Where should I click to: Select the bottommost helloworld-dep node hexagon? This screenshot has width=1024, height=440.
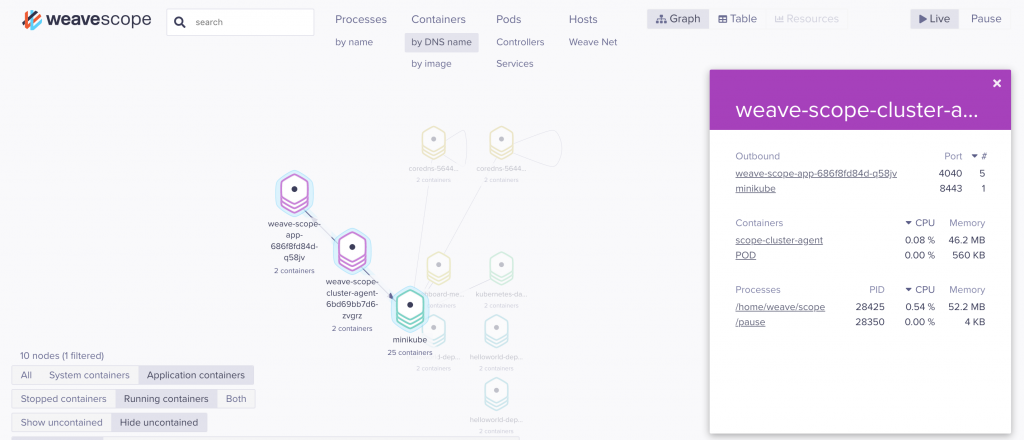496,394
